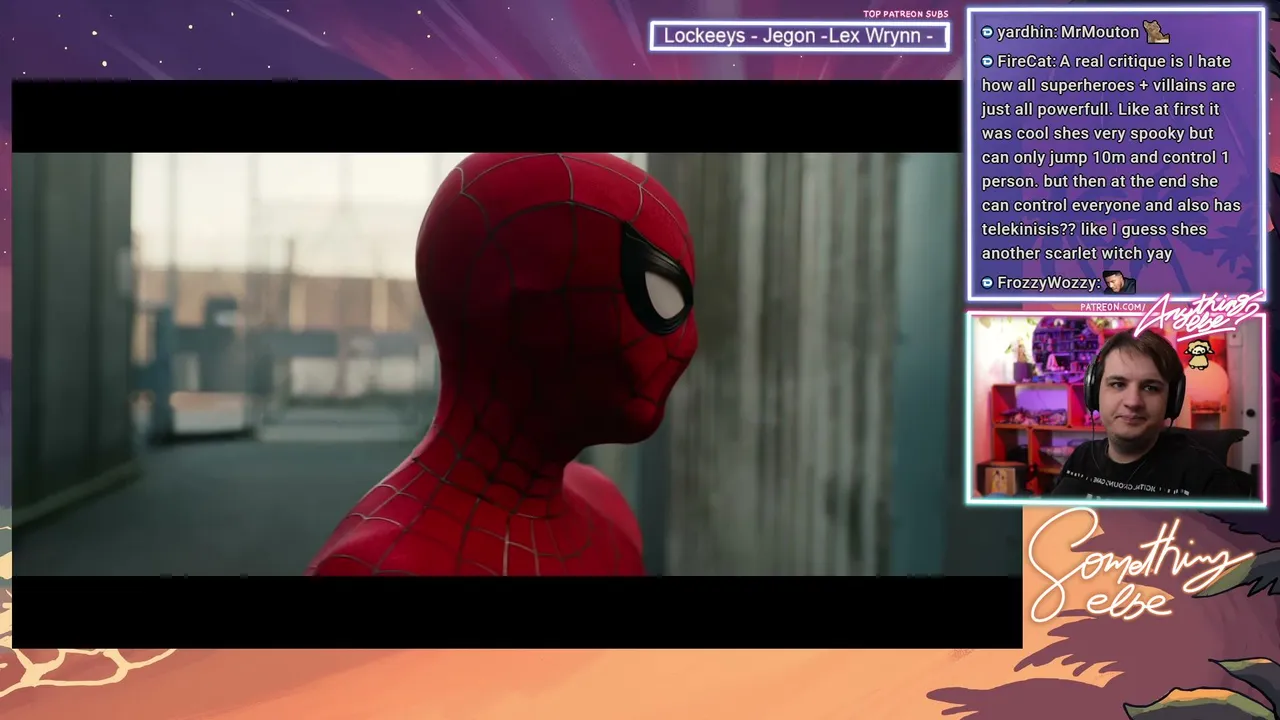
Task: Select the username yardhin in chat
Action: tap(1025, 33)
